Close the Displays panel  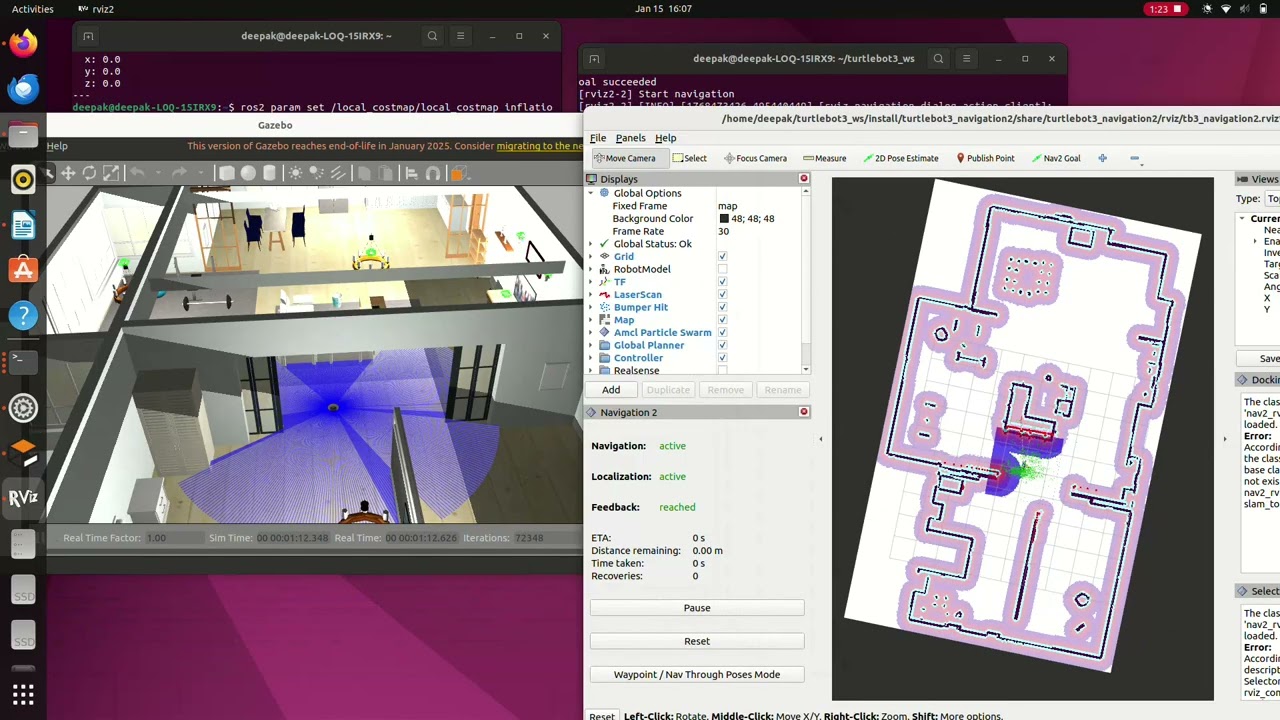[x=803, y=178]
